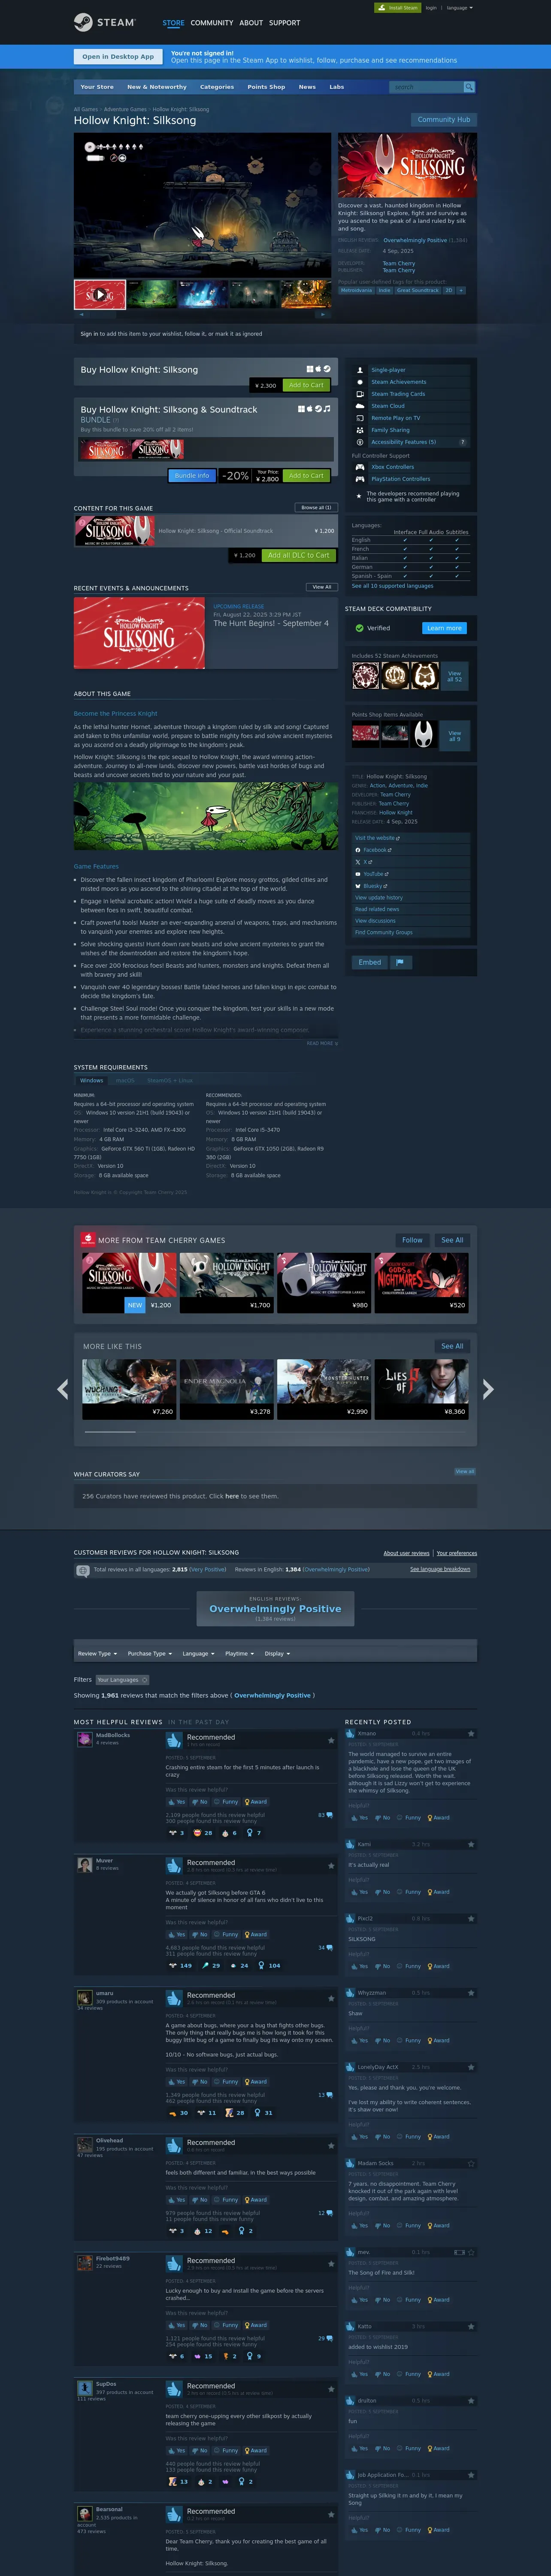The image size is (551, 2576).
Task: Vote No on MadBollocks review
Action: point(199,1802)
